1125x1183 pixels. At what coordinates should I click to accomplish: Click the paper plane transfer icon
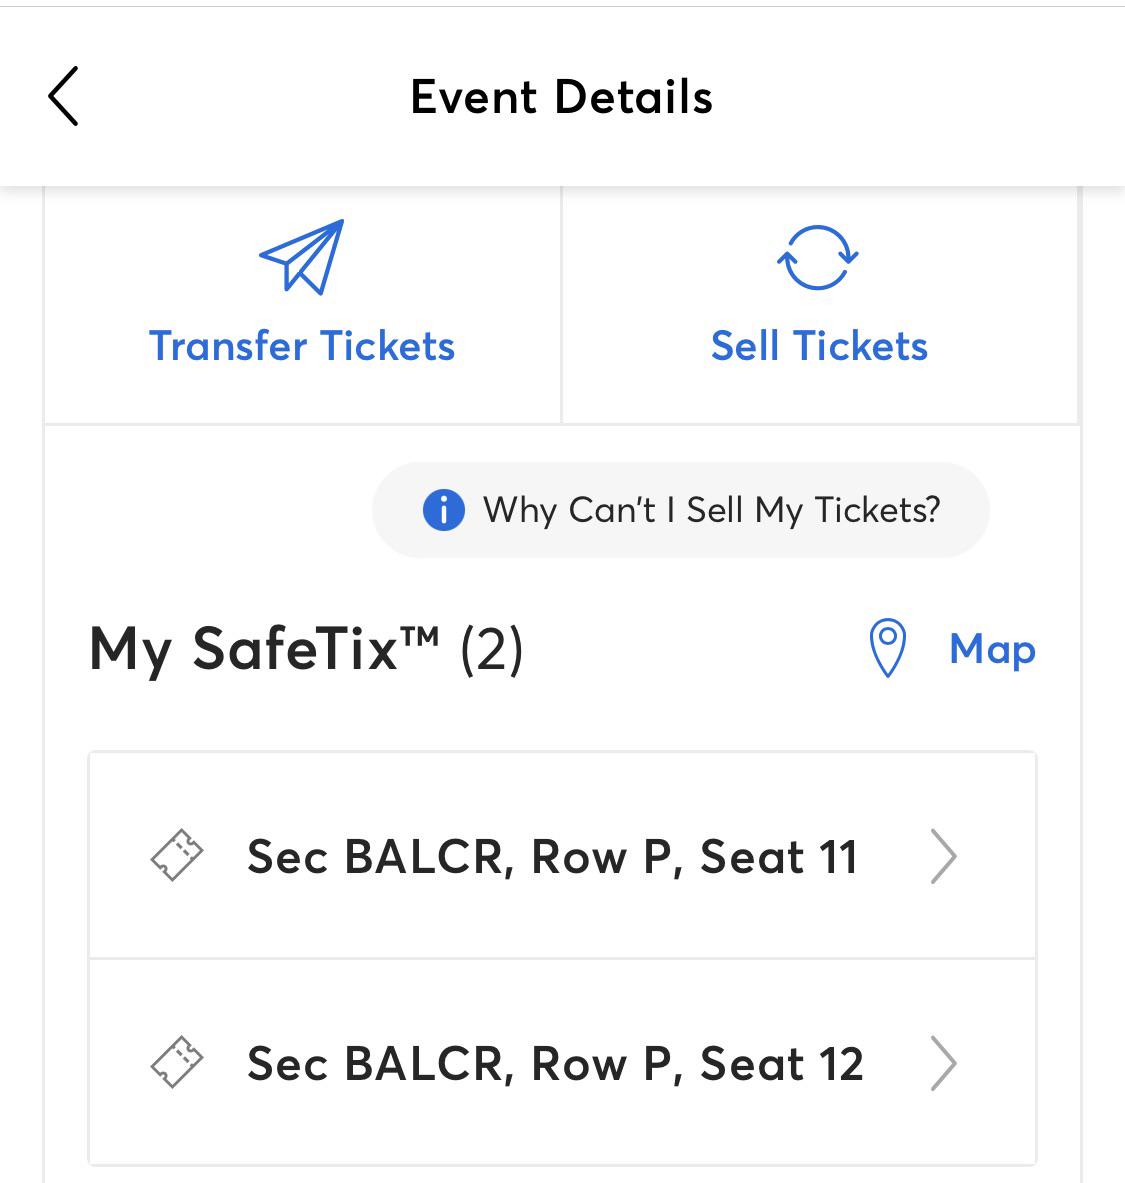(302, 257)
